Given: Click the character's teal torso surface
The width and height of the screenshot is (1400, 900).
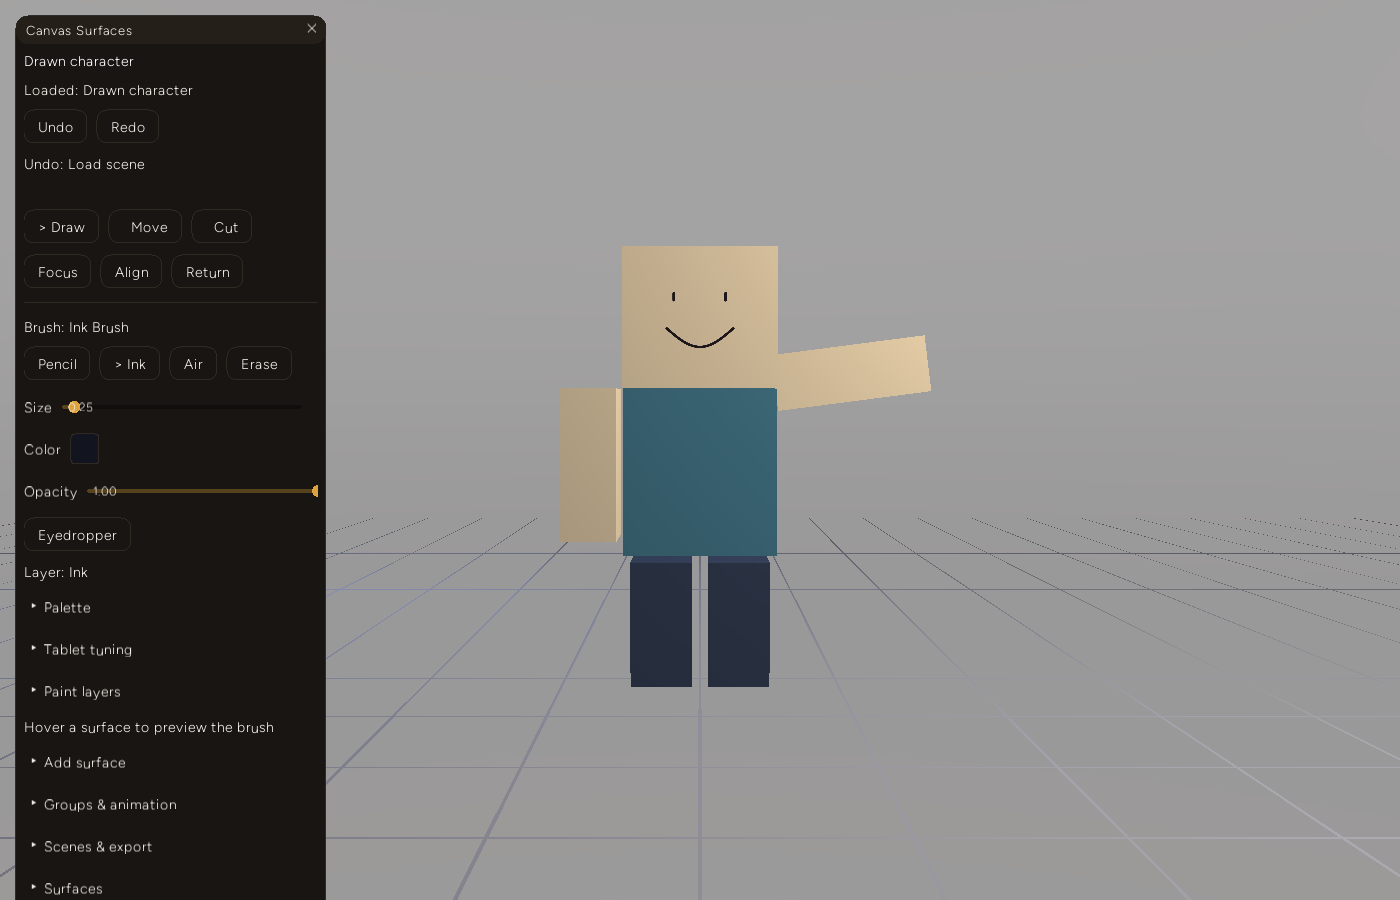Looking at the screenshot, I should coord(700,471).
